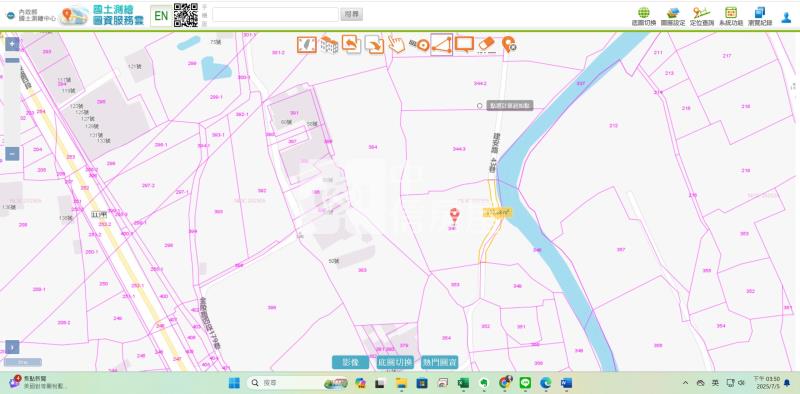Show hidden tray icons chevron
The height and width of the screenshot is (394, 800).
685,383
